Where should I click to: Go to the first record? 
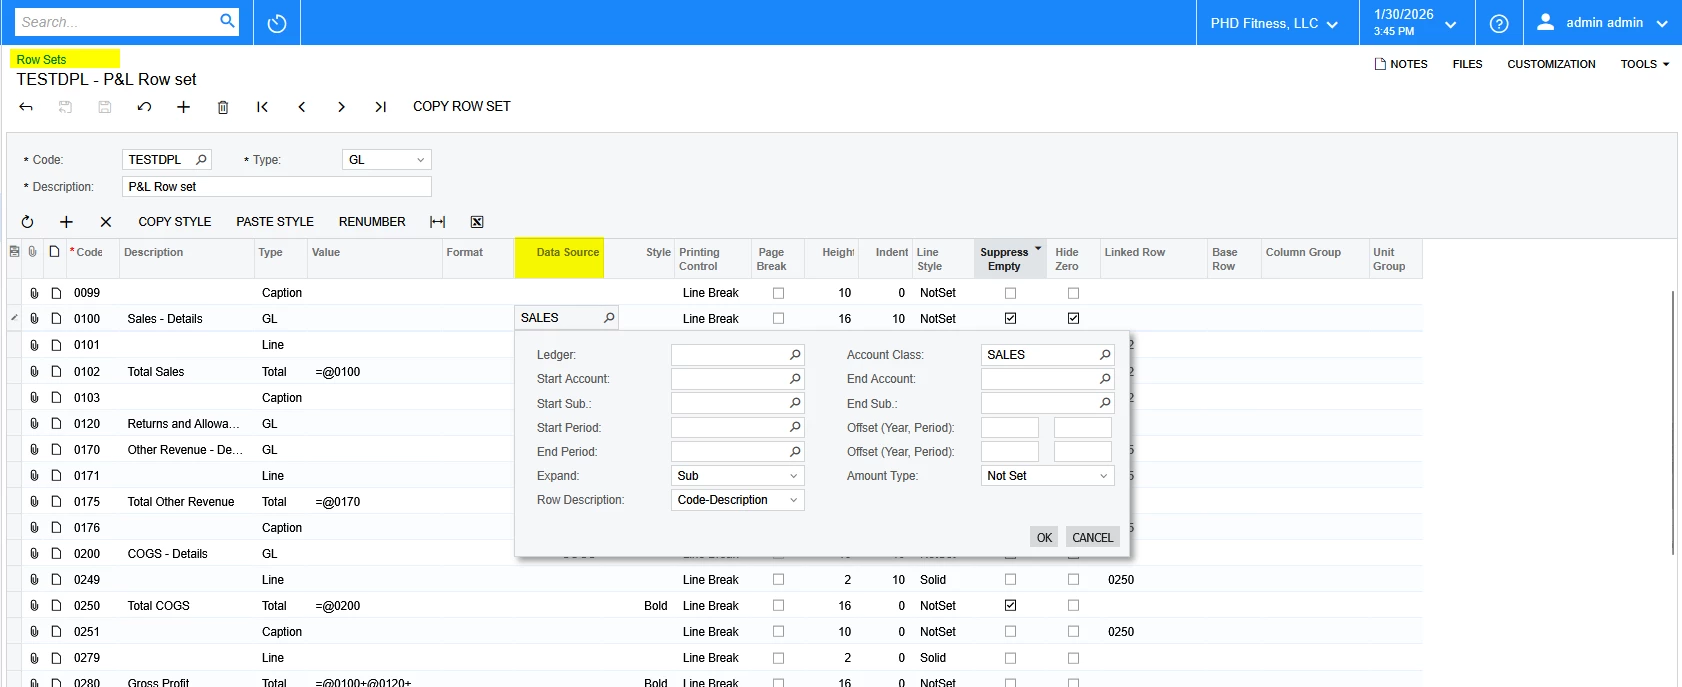pyautogui.click(x=262, y=107)
